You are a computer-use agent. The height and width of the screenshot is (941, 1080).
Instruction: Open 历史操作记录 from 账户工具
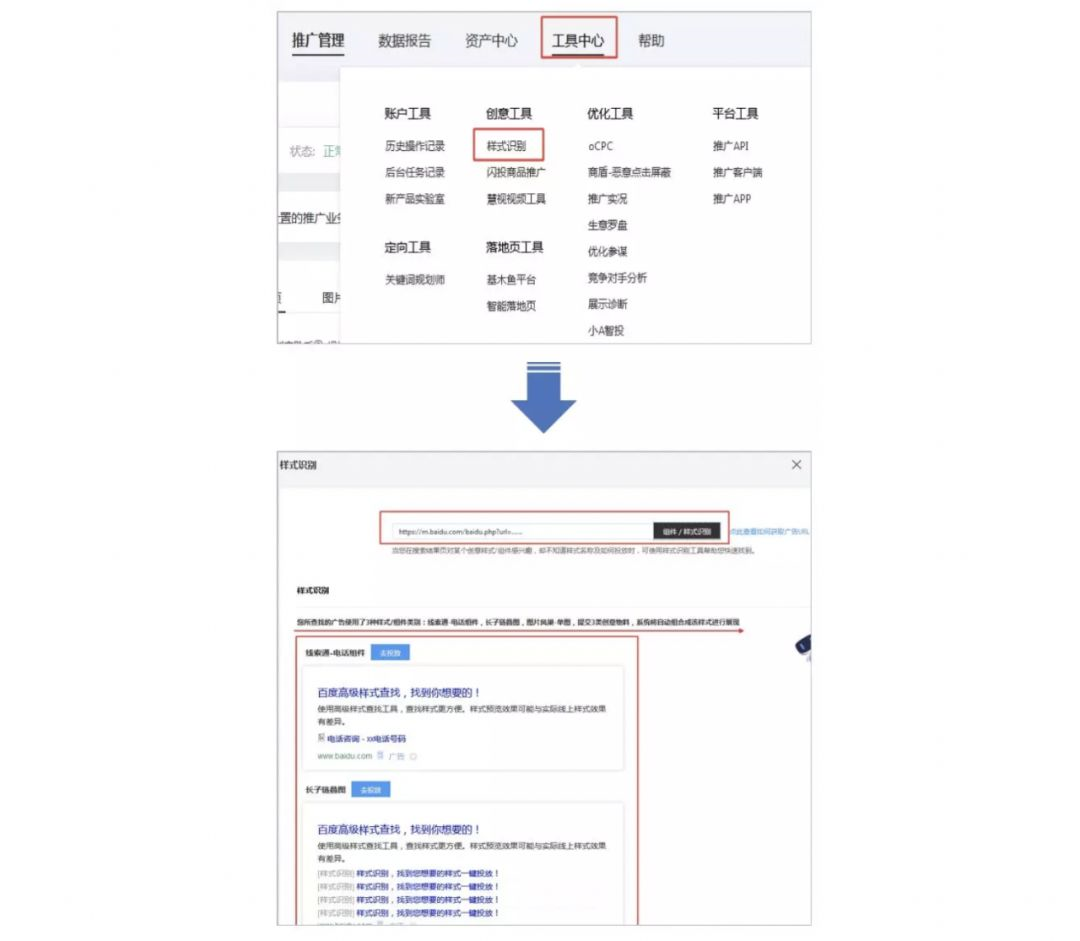415,146
